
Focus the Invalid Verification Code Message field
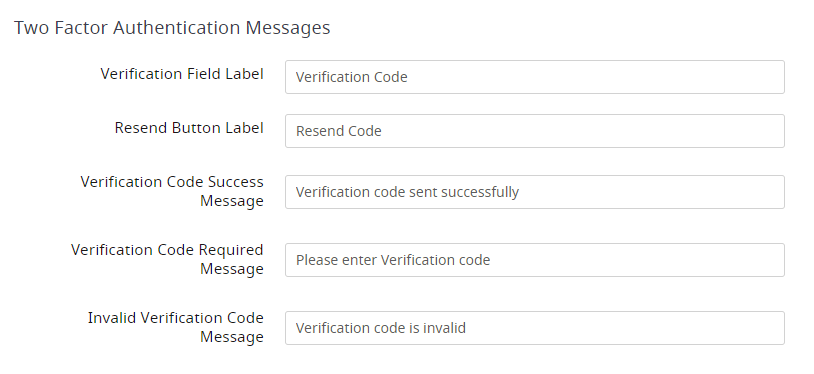pyautogui.click(x=535, y=328)
